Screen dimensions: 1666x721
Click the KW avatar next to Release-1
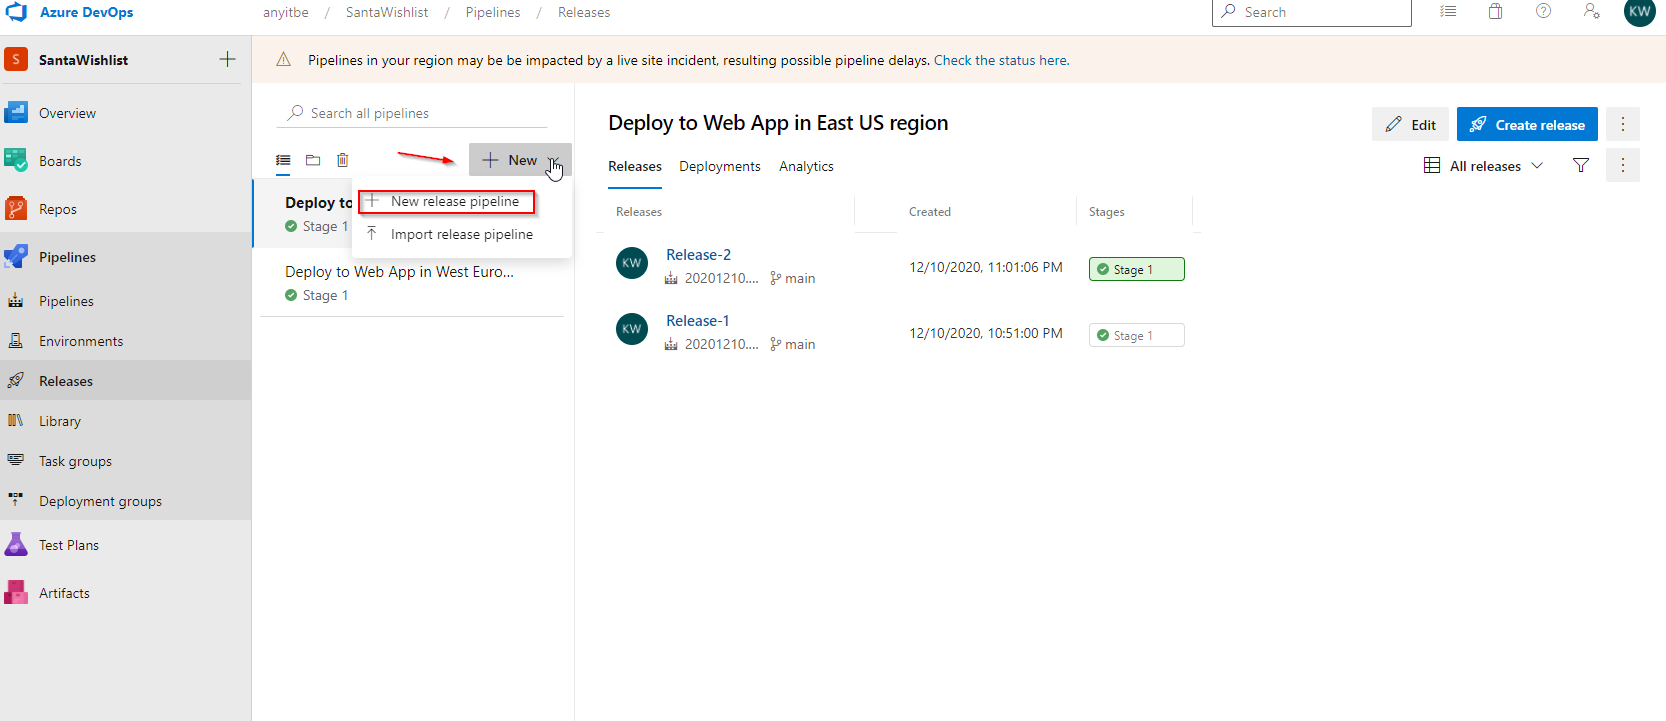point(632,329)
